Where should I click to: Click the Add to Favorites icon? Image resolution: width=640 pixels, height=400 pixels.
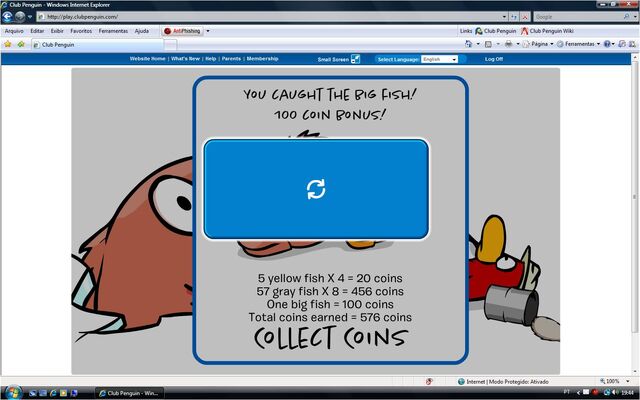(21, 44)
